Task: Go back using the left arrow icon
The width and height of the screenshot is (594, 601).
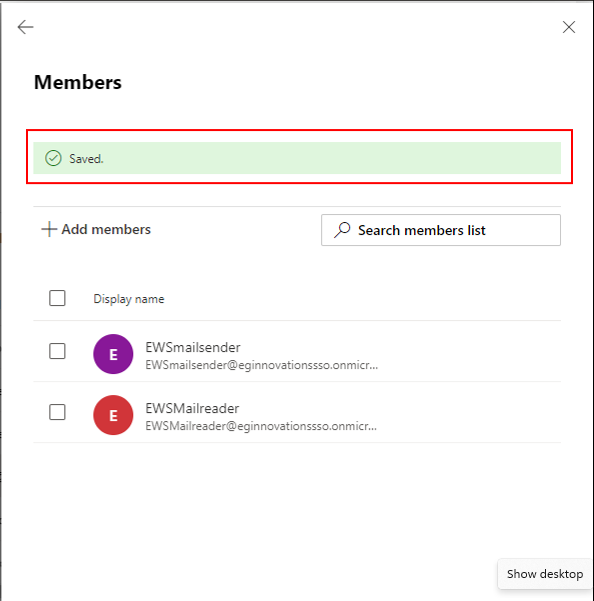Action: (26, 27)
